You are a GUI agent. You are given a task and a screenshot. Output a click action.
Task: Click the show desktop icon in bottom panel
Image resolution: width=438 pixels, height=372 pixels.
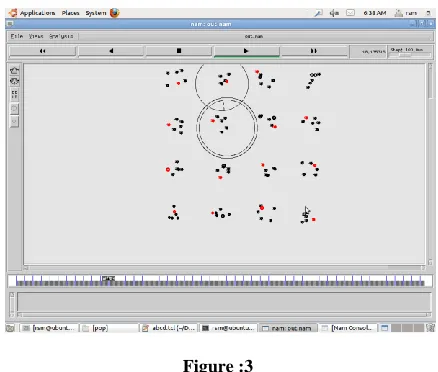pyautogui.click(x=10, y=328)
